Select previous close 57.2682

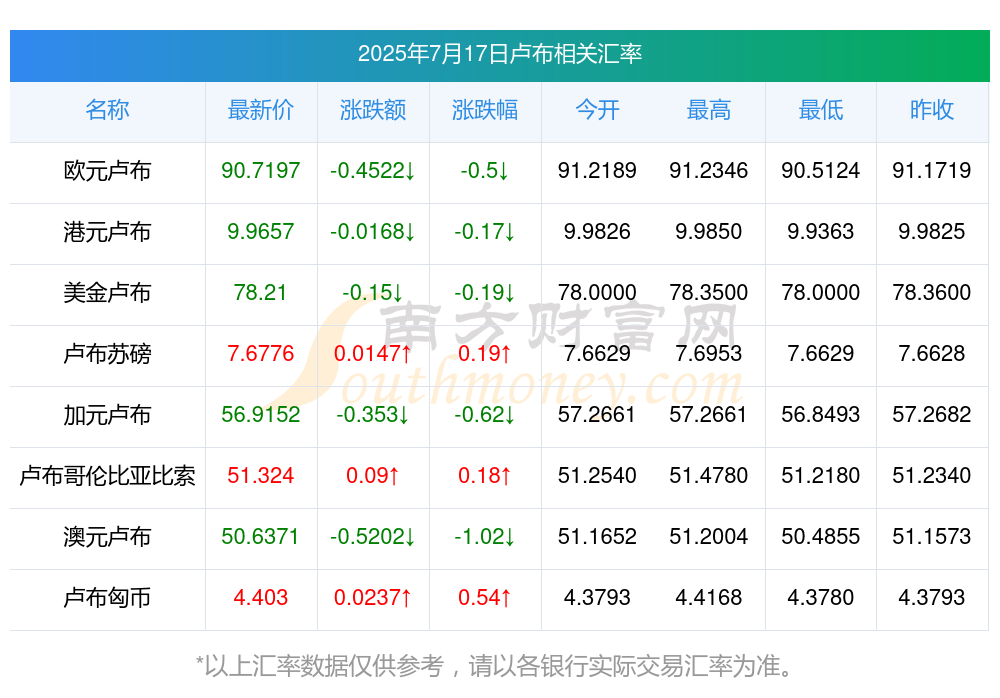pyautogui.click(x=932, y=414)
